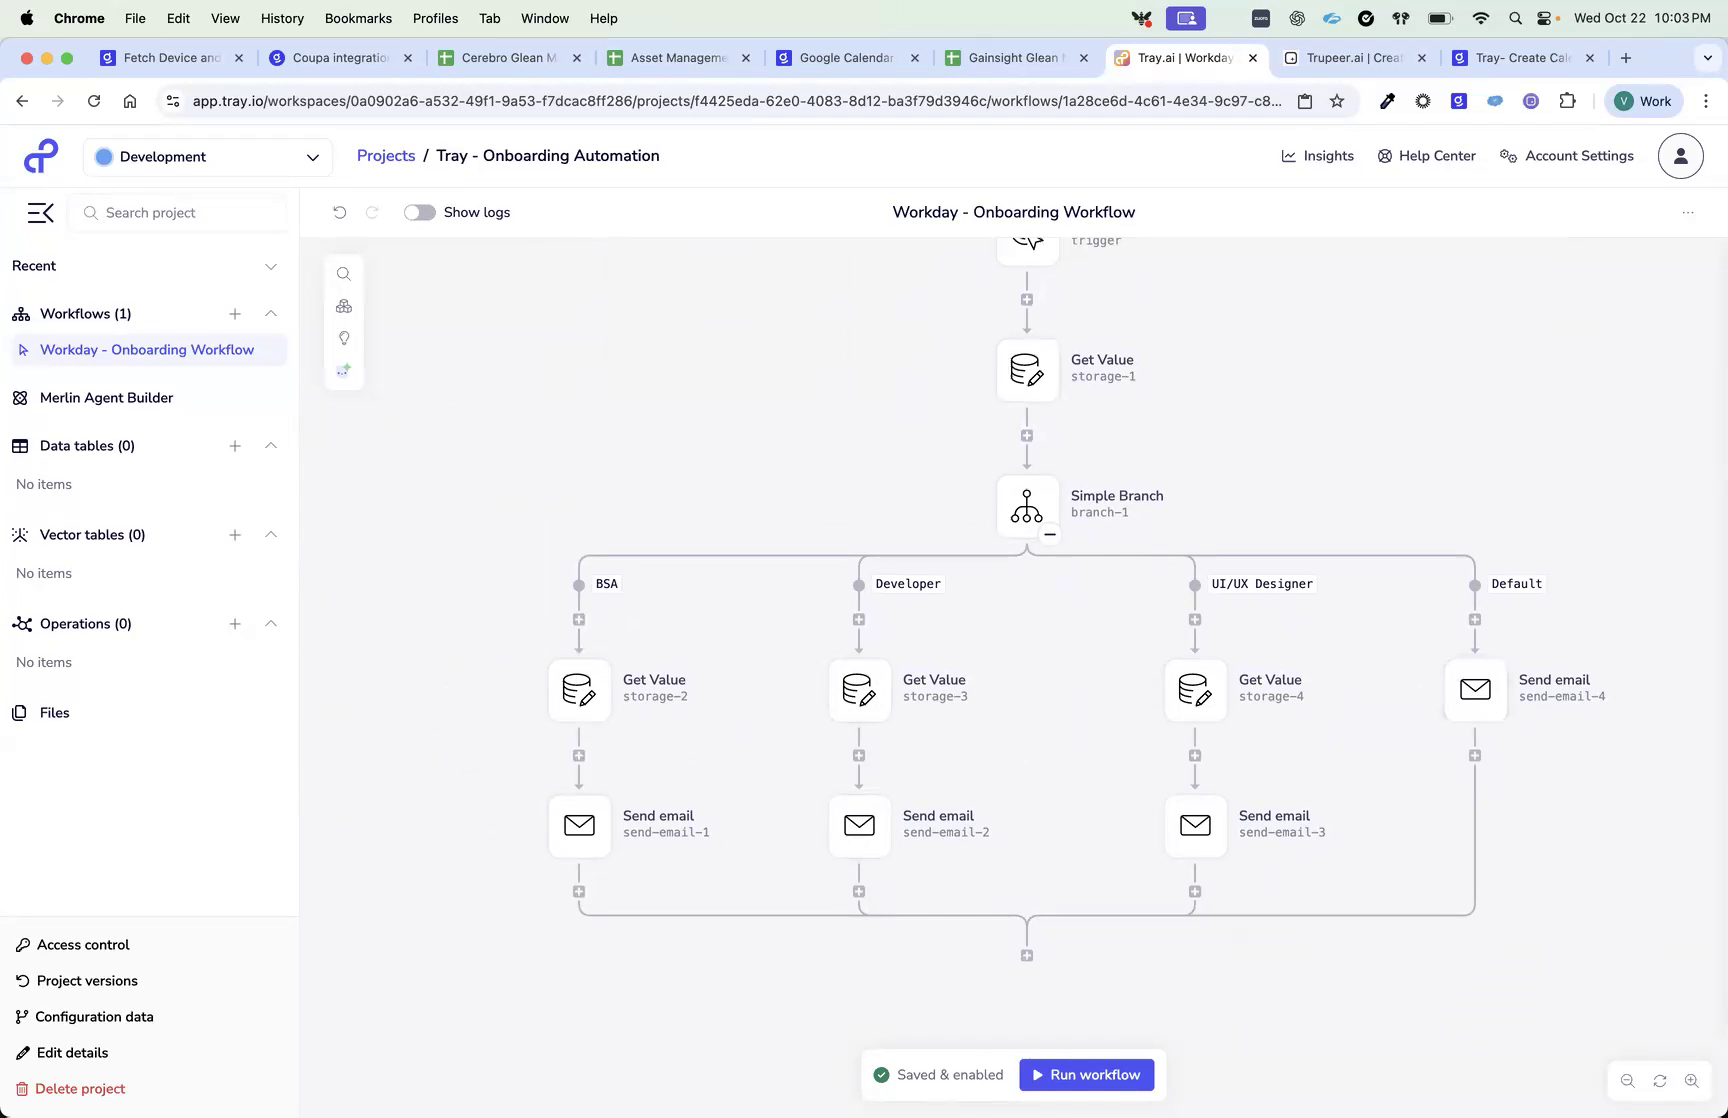Collapse the Data tables section
Image resolution: width=1728 pixels, height=1118 pixels.
click(x=270, y=445)
